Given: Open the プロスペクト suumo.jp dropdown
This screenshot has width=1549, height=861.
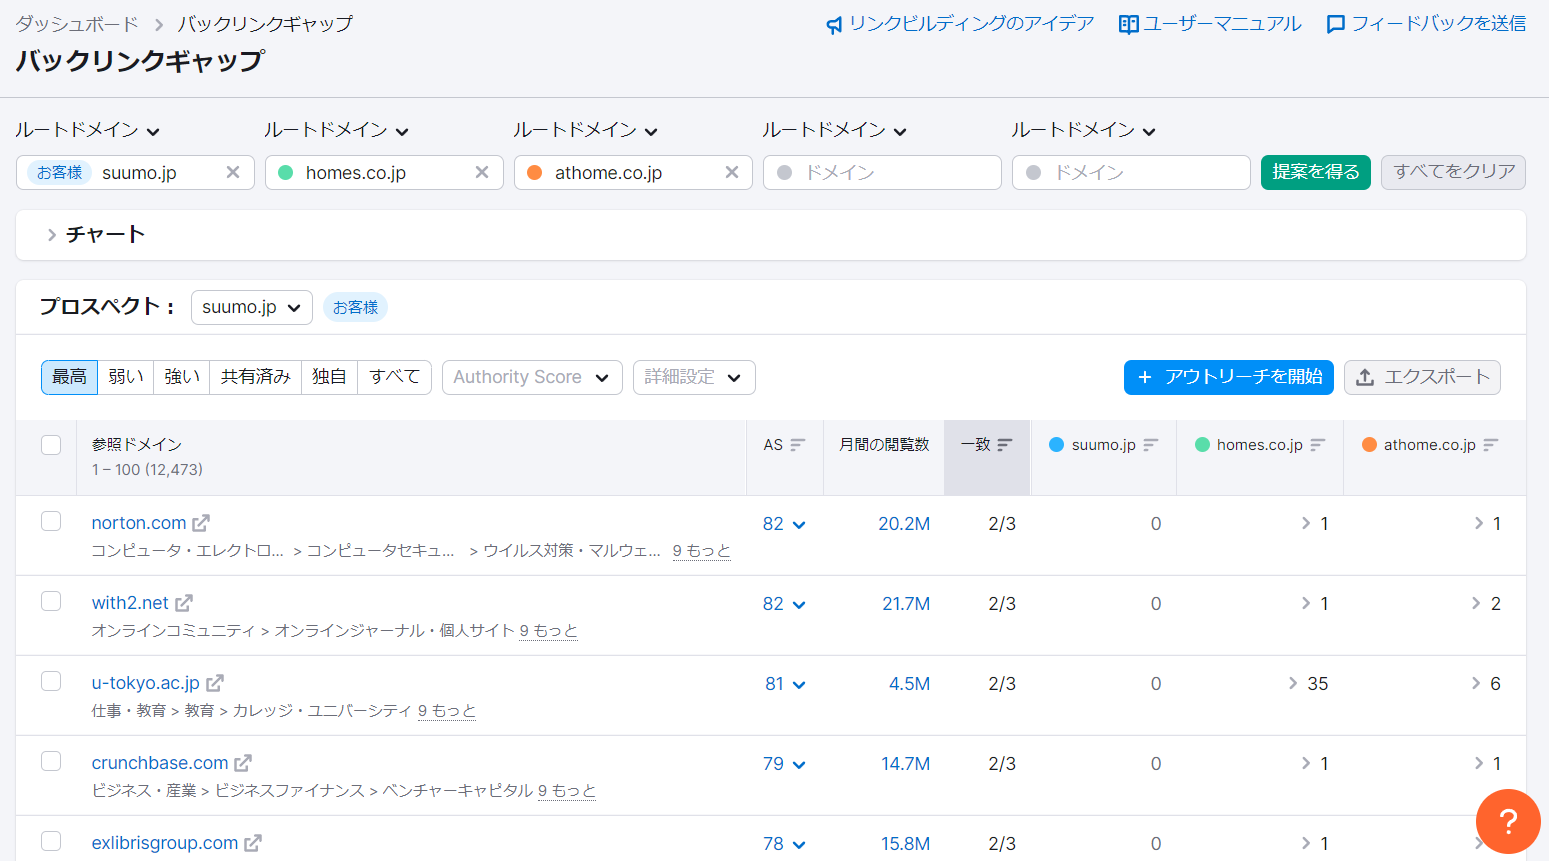Looking at the screenshot, I should click(x=252, y=307).
